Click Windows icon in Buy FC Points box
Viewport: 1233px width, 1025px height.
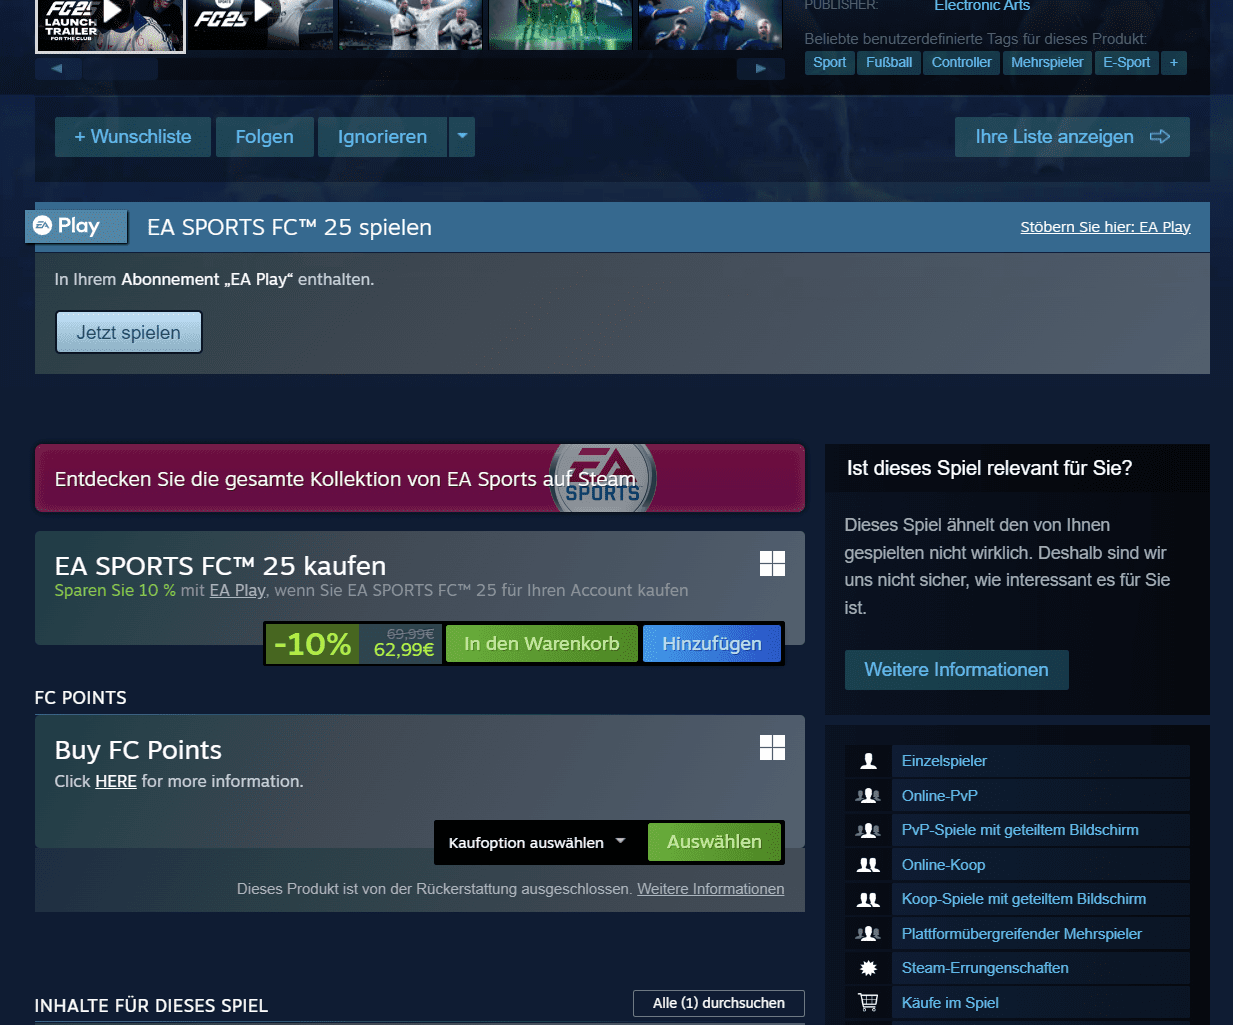[772, 747]
